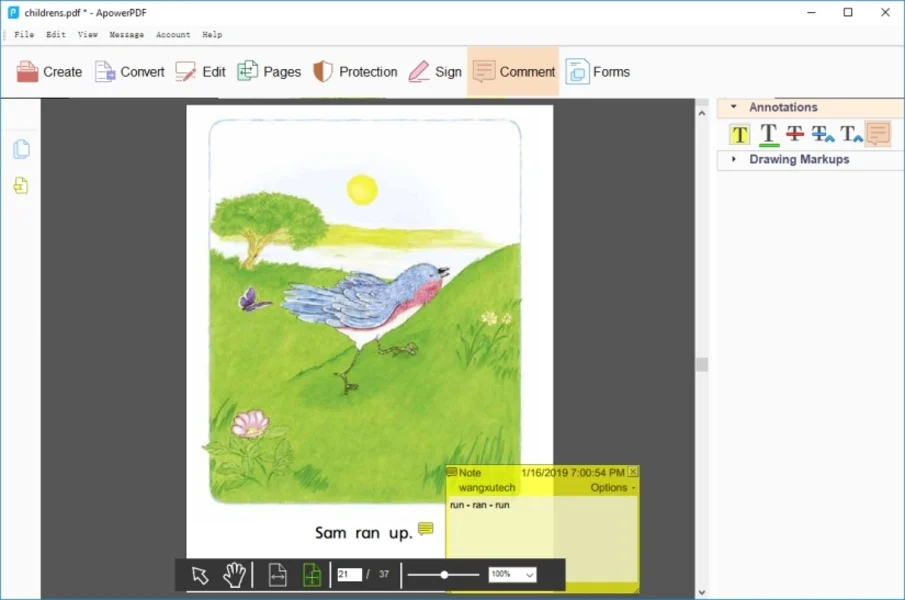Switch to the Pages tab
The image size is (905, 600).
tap(269, 72)
